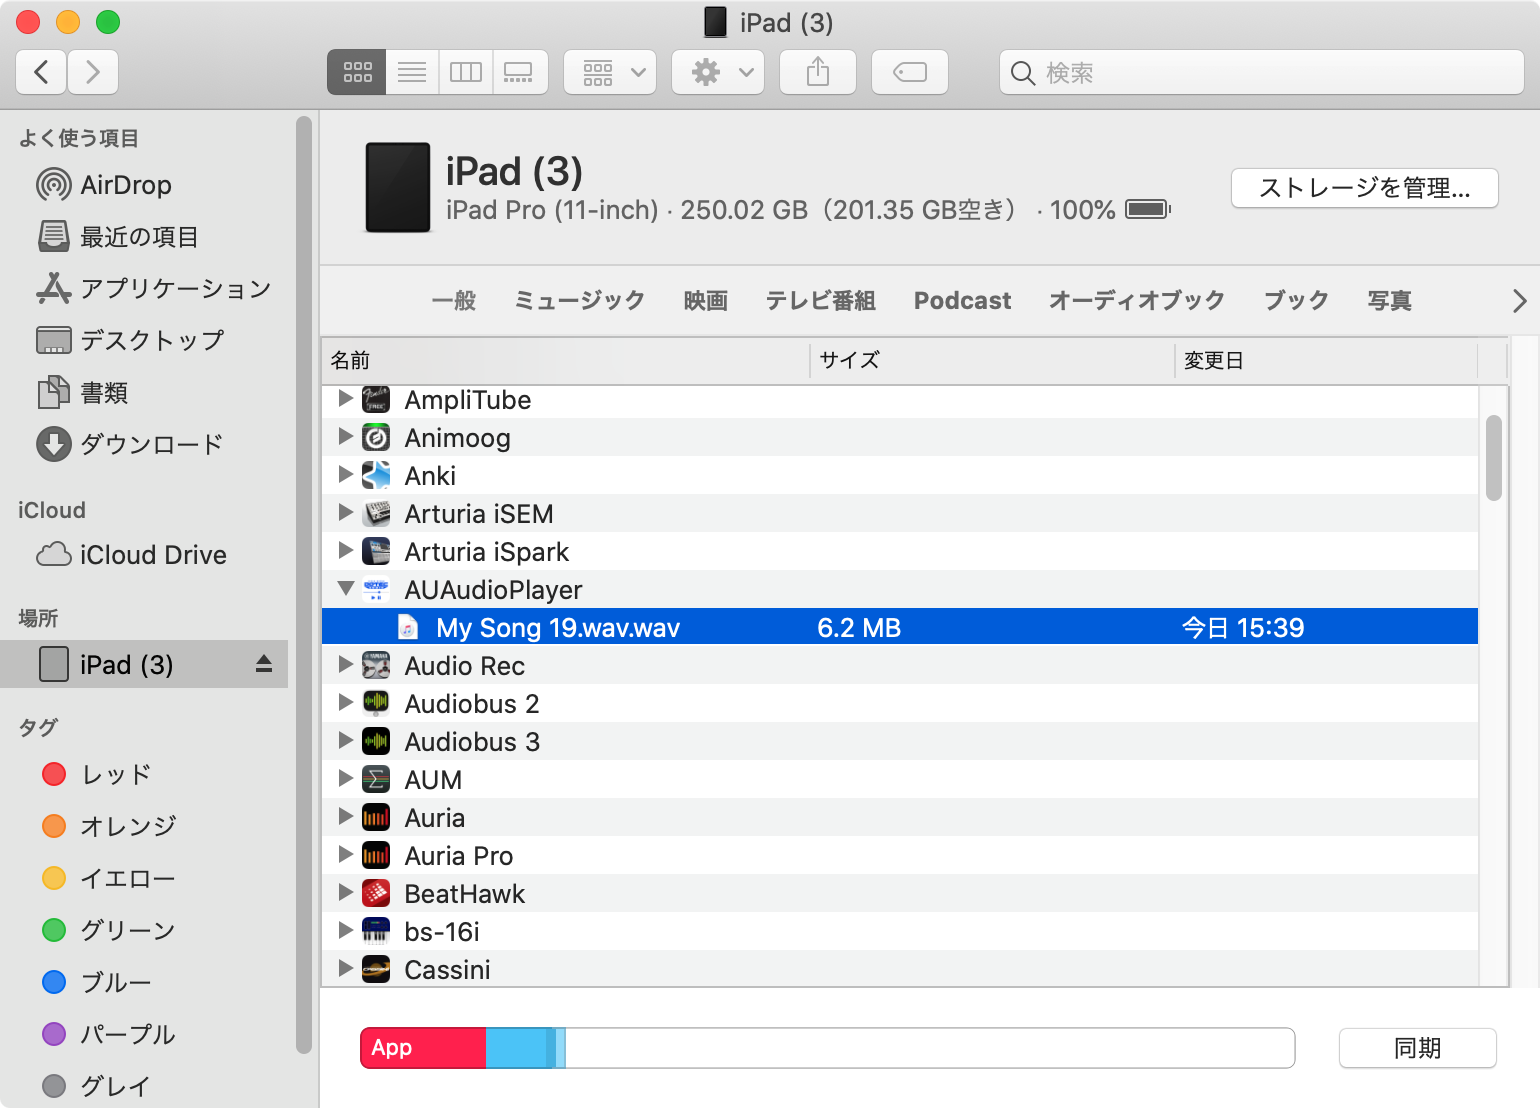Switch to the ブック tab
This screenshot has height=1108, width=1540.
1296,300
